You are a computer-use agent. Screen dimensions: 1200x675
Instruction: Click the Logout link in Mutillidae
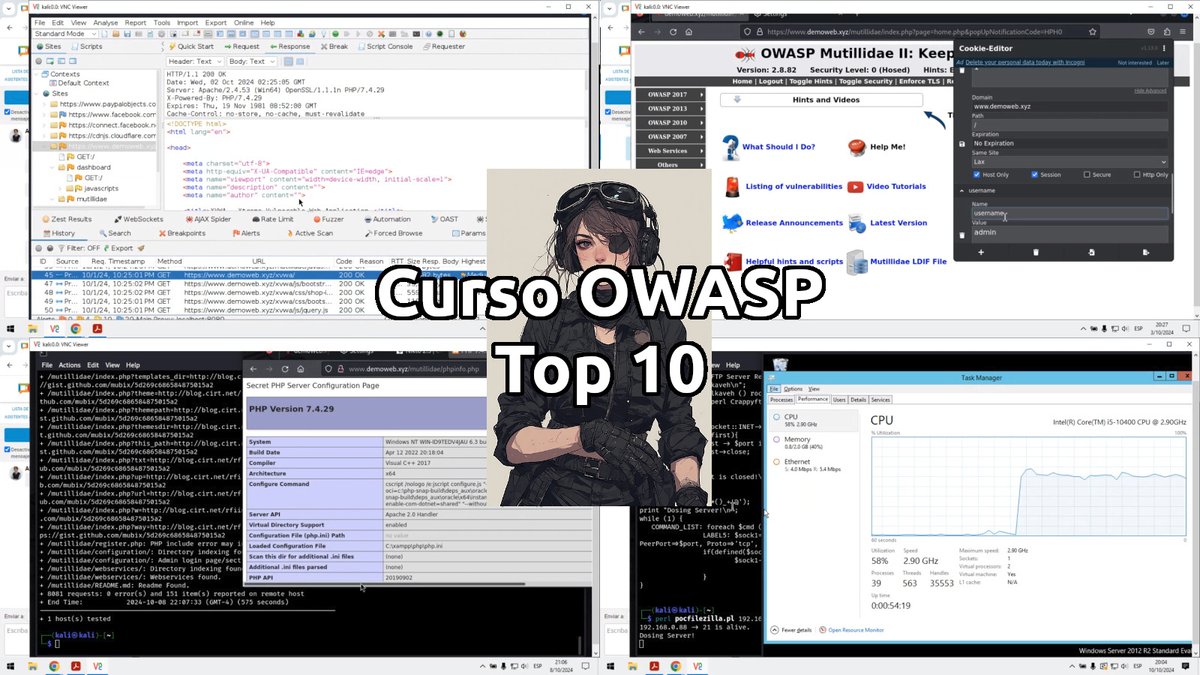[769, 81]
